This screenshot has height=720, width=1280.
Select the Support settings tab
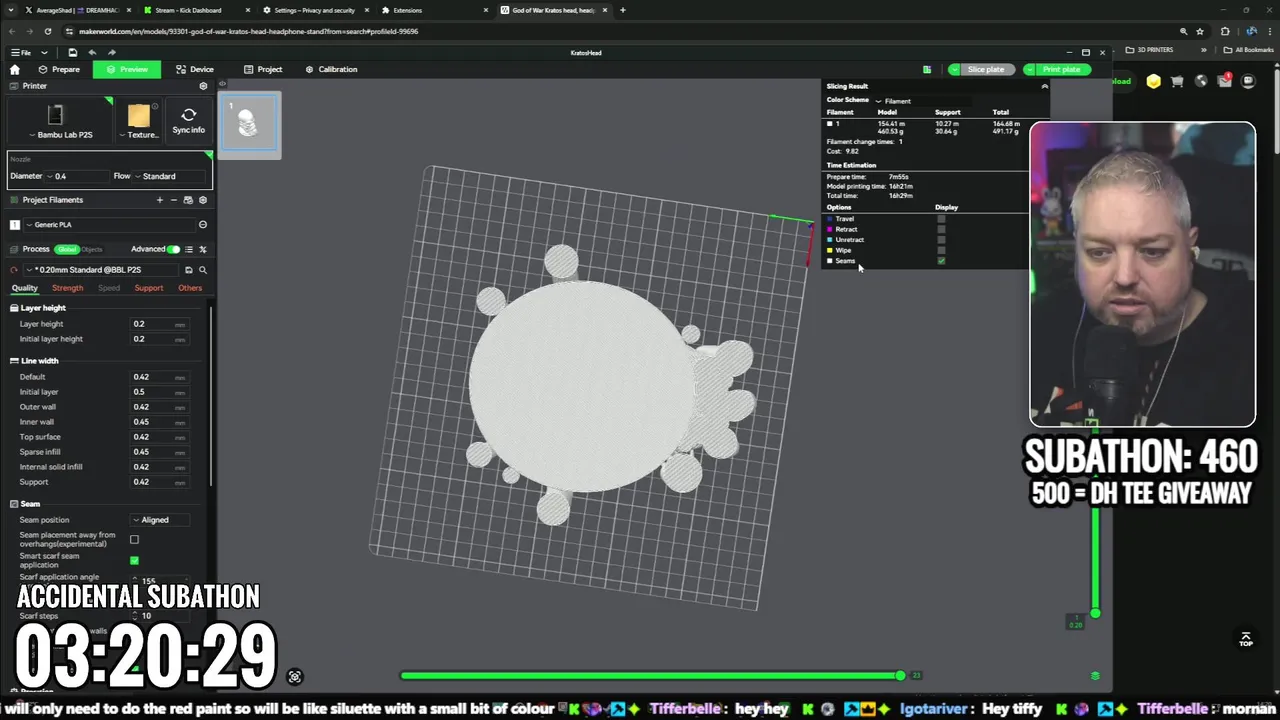pyautogui.click(x=149, y=288)
